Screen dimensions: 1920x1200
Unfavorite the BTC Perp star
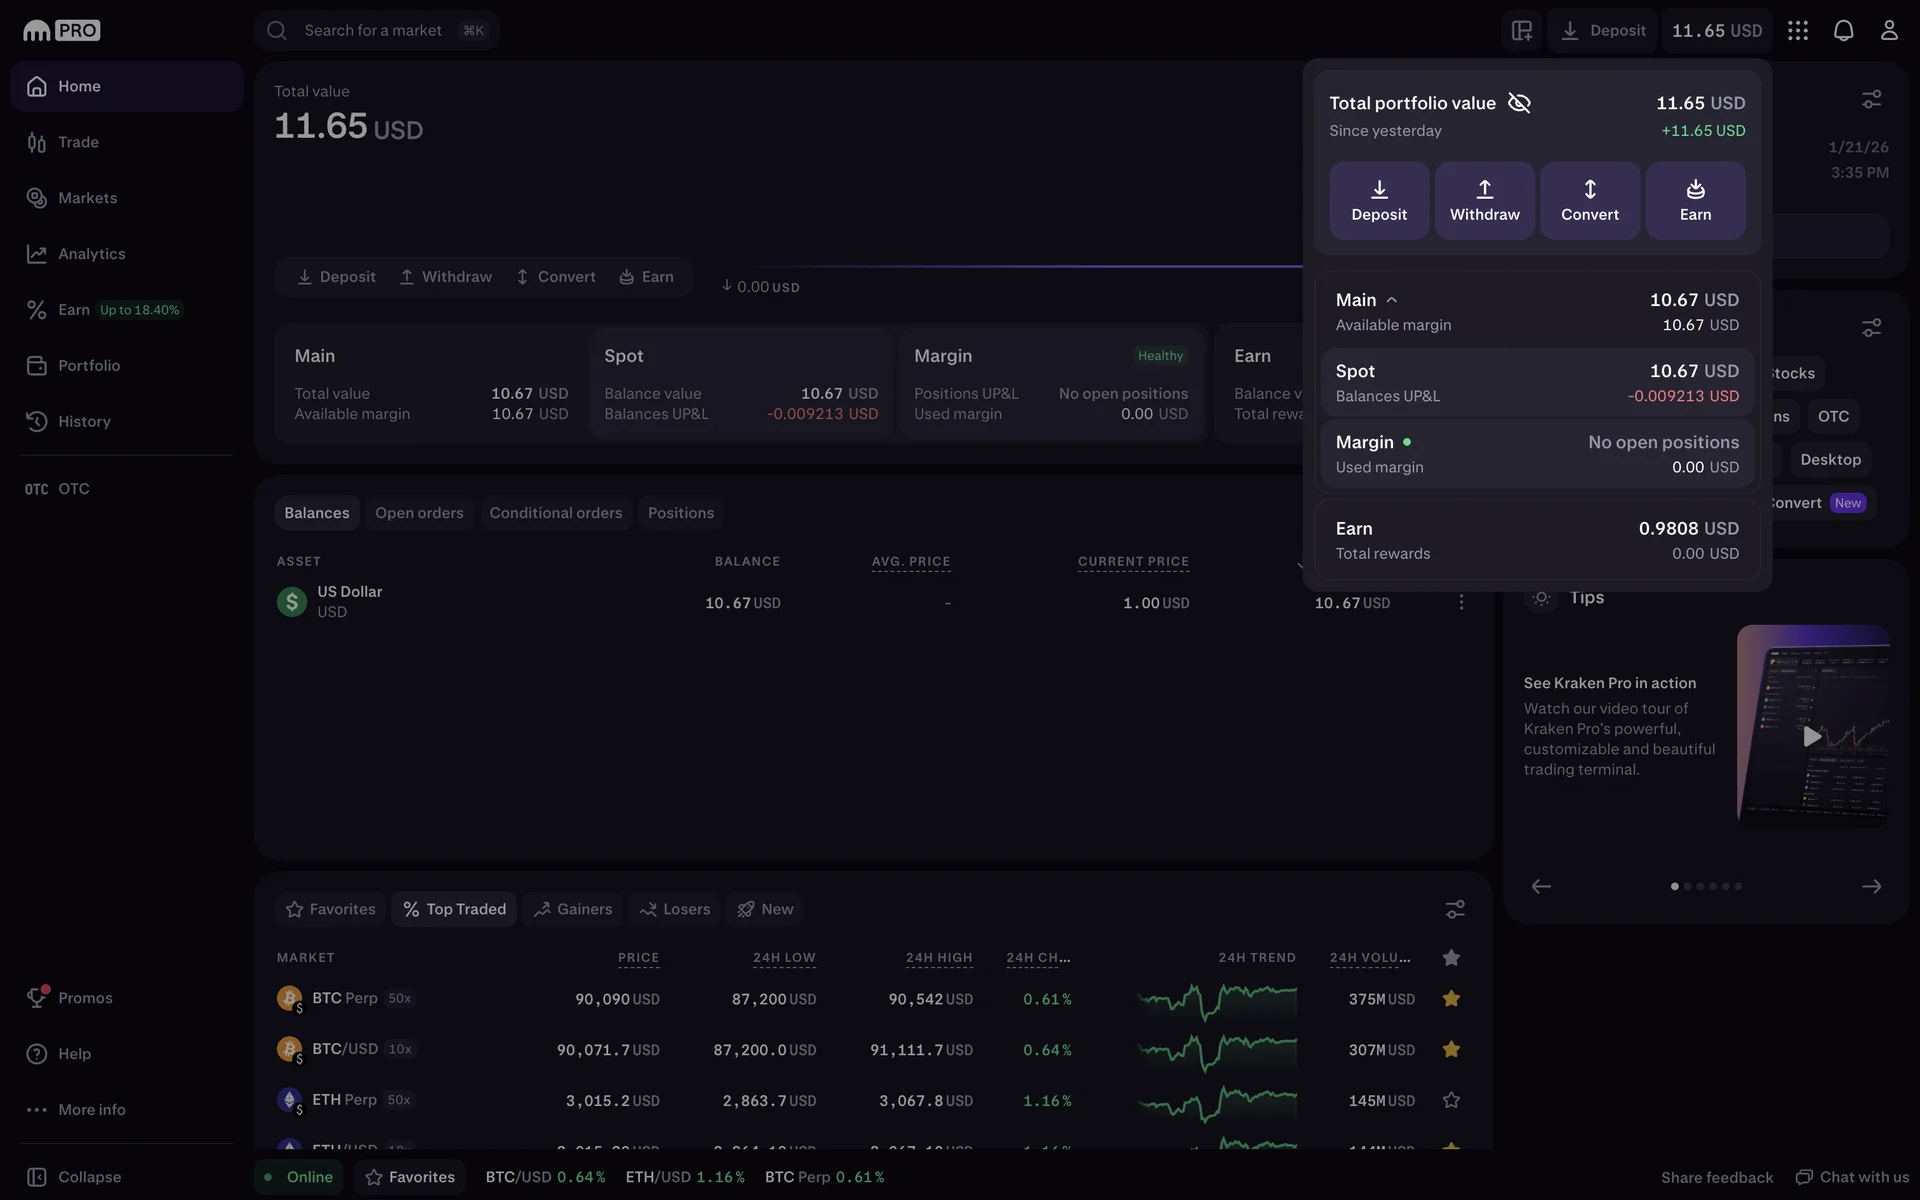coord(1451,999)
